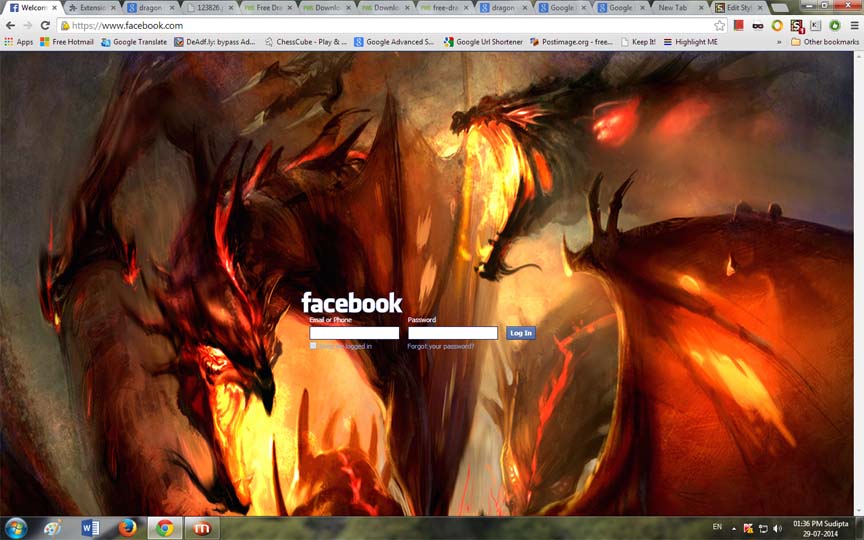This screenshot has height=540, width=864.
Task: Click the page vertical scrollbar
Action: pos(858,284)
